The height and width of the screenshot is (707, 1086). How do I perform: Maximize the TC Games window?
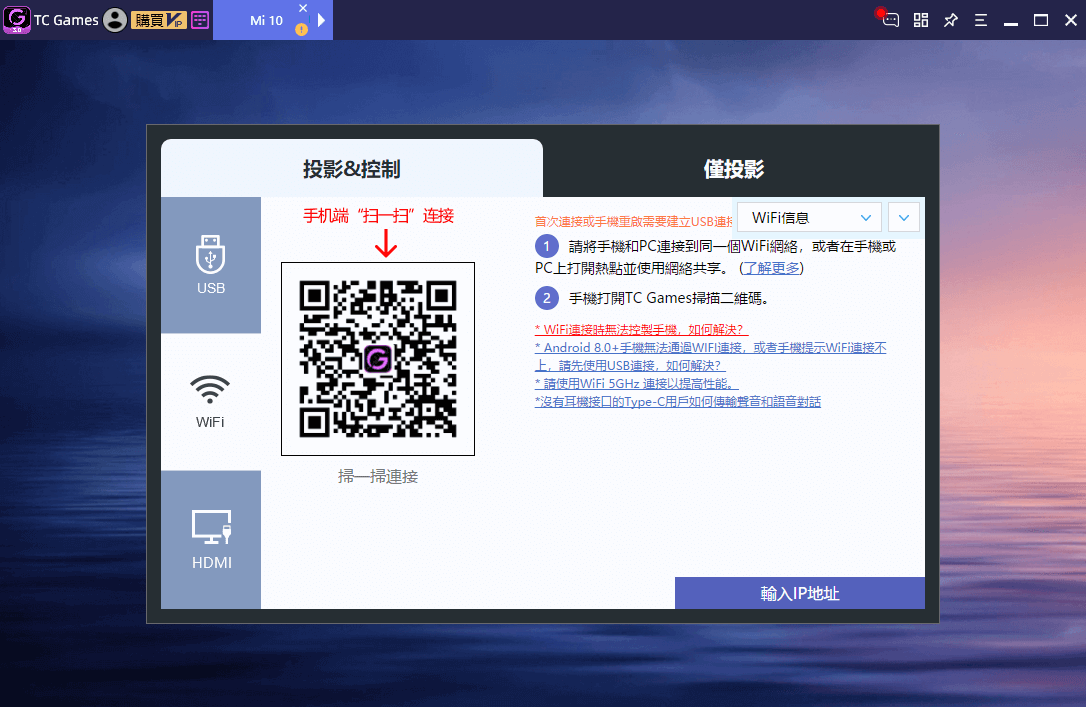tap(1041, 20)
